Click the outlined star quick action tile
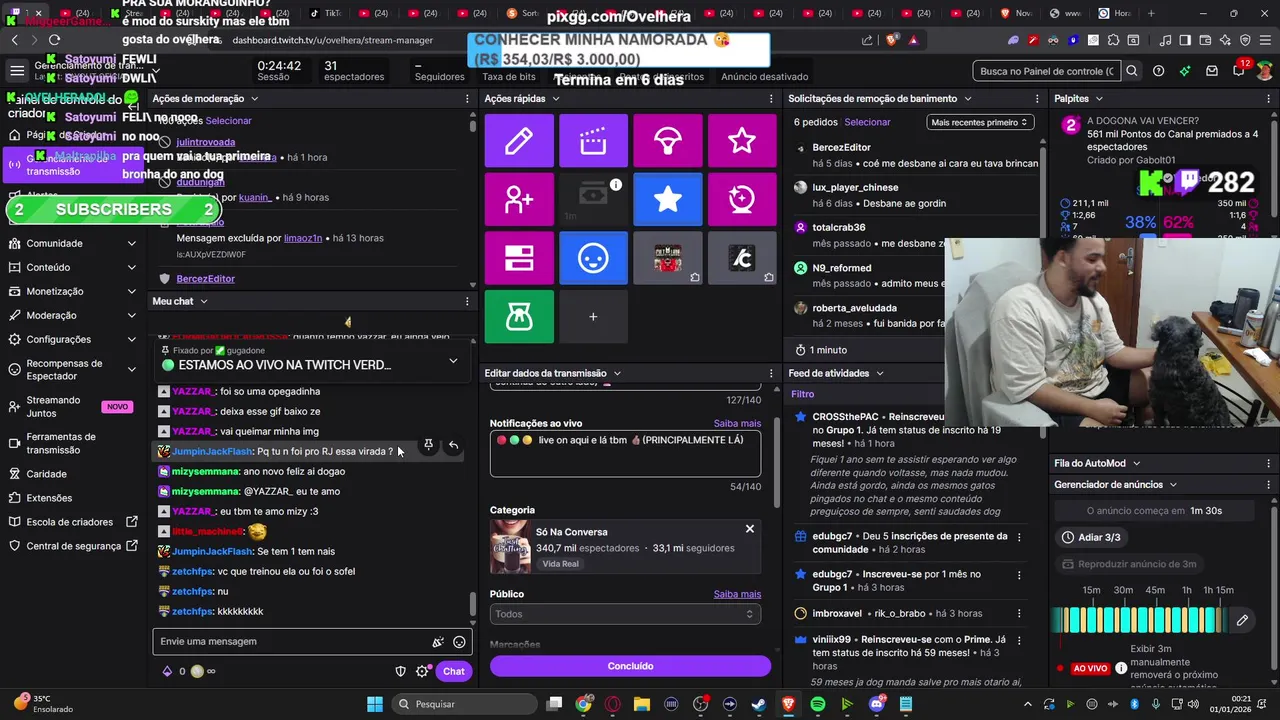1280x720 pixels. [742, 141]
